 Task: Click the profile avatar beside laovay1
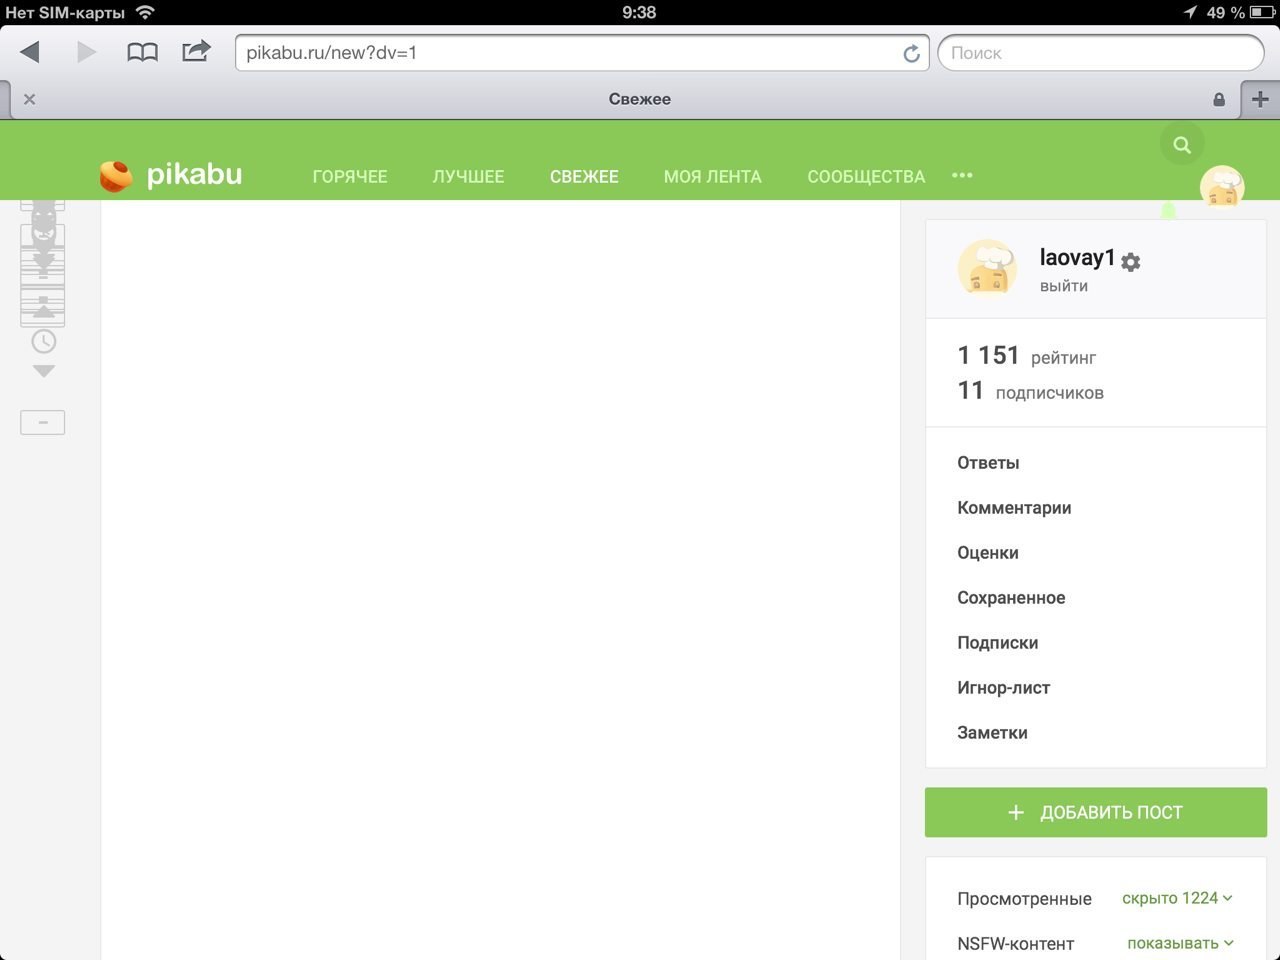pos(987,268)
